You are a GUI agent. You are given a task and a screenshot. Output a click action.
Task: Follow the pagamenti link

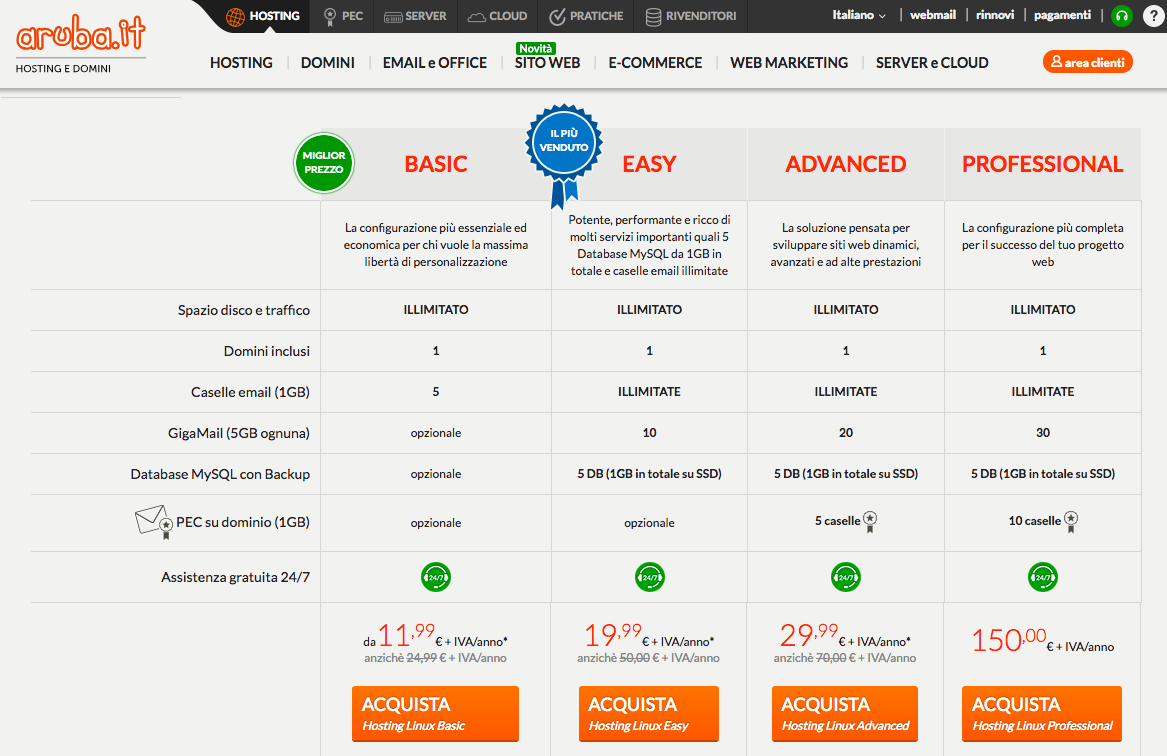coord(1062,15)
